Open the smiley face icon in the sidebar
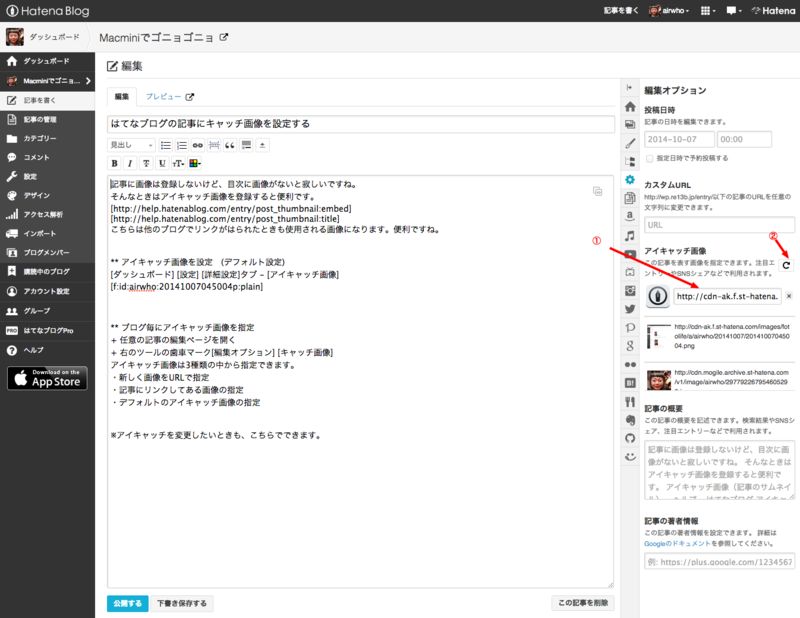 [x=630, y=456]
